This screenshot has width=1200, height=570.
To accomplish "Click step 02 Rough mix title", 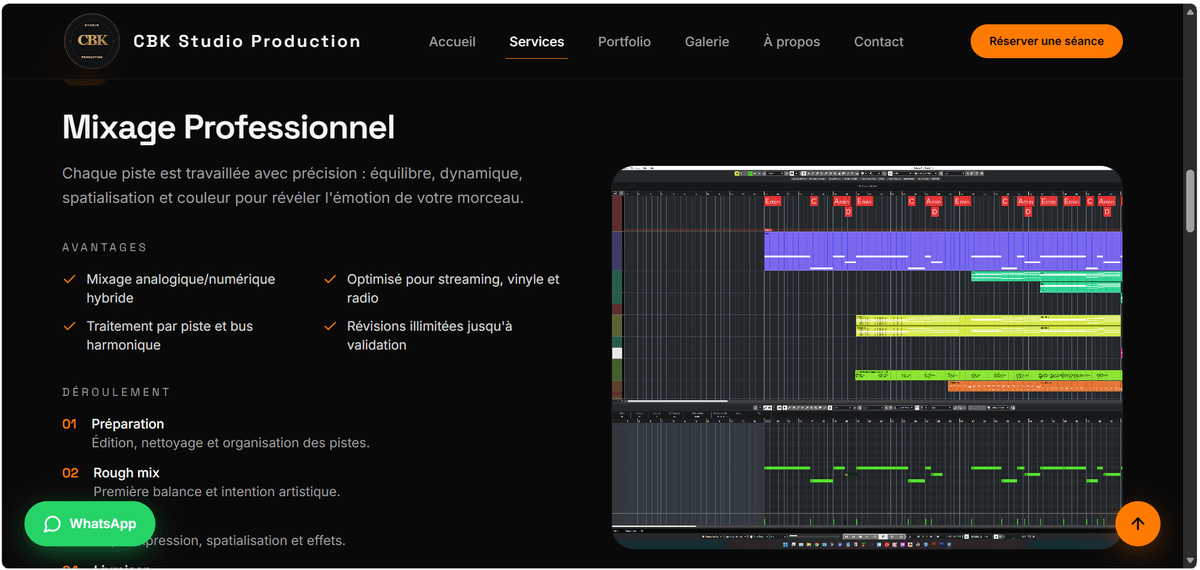I will coord(127,473).
